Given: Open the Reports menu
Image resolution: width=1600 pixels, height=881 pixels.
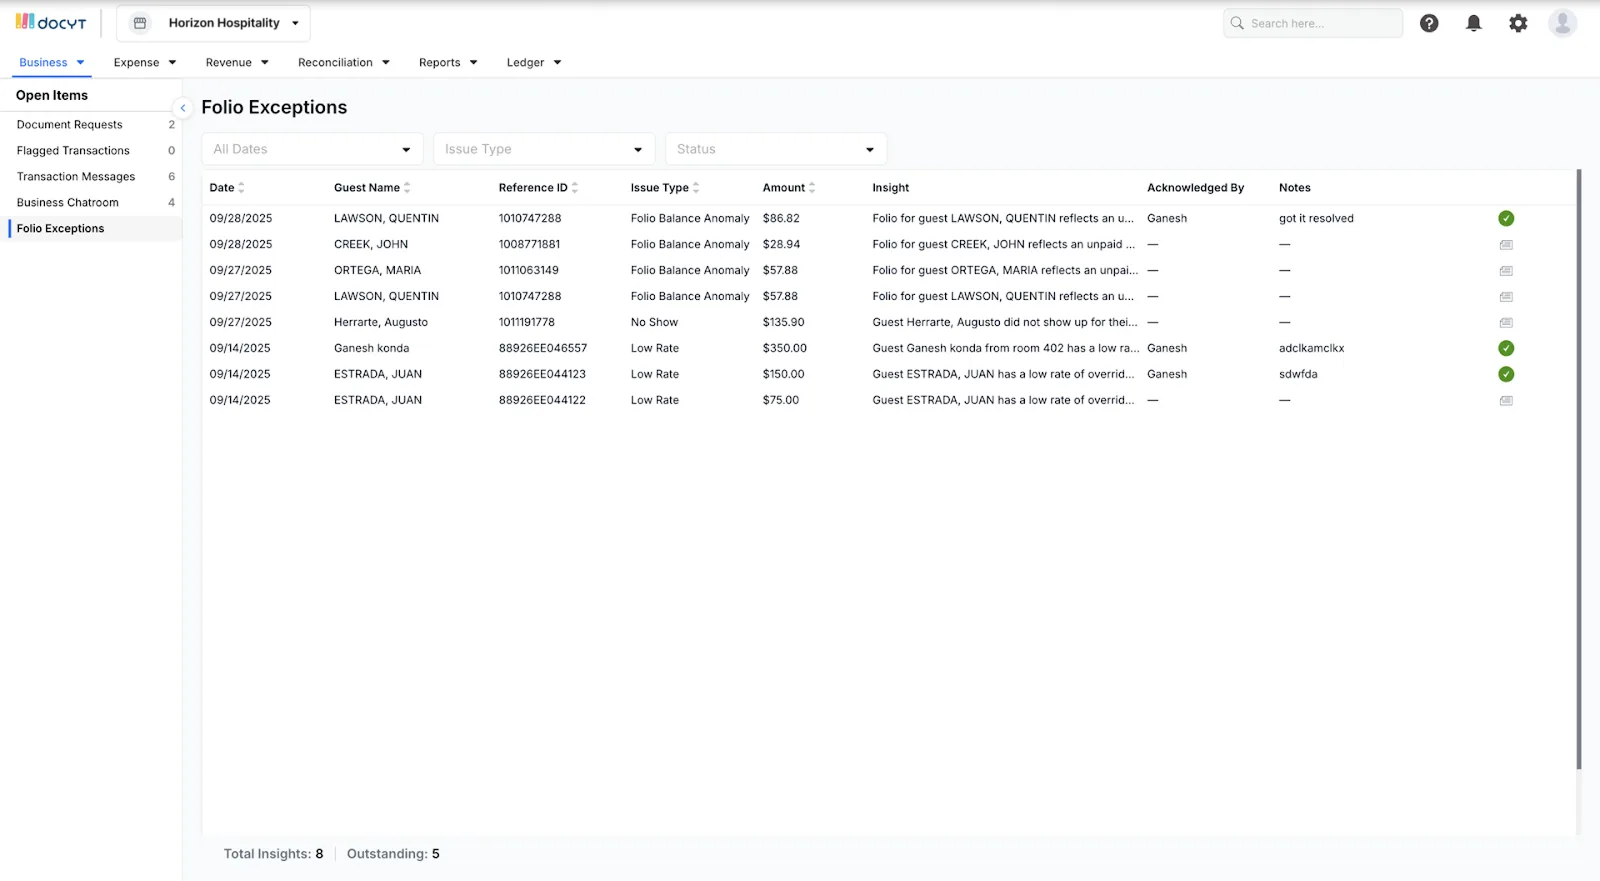Looking at the screenshot, I should 448,62.
